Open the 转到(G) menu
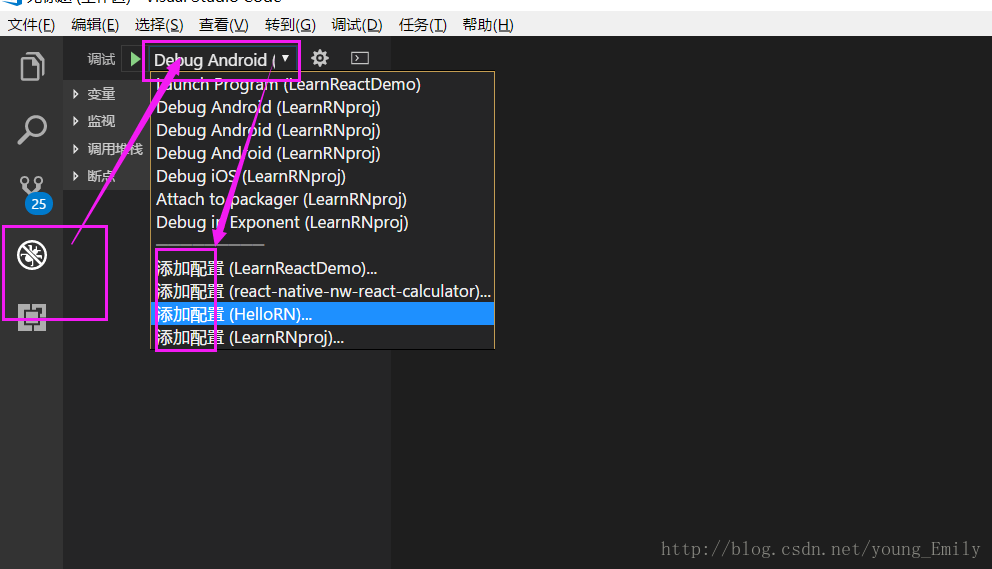Image resolution: width=992 pixels, height=569 pixels. 290,25
